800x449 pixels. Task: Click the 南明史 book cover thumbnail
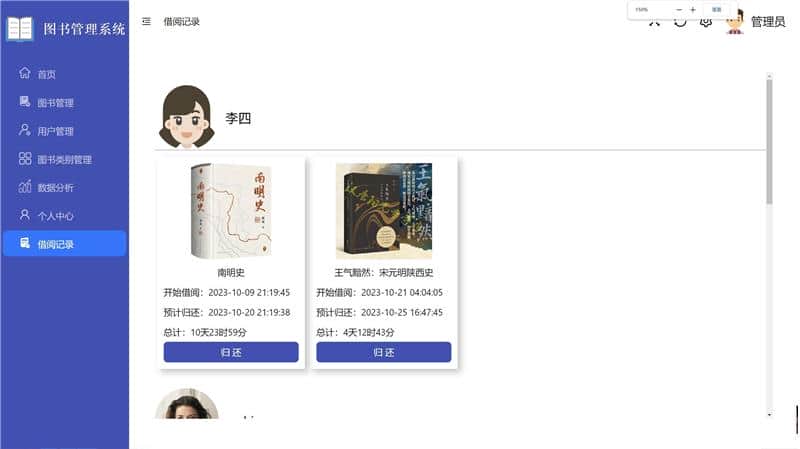point(231,211)
